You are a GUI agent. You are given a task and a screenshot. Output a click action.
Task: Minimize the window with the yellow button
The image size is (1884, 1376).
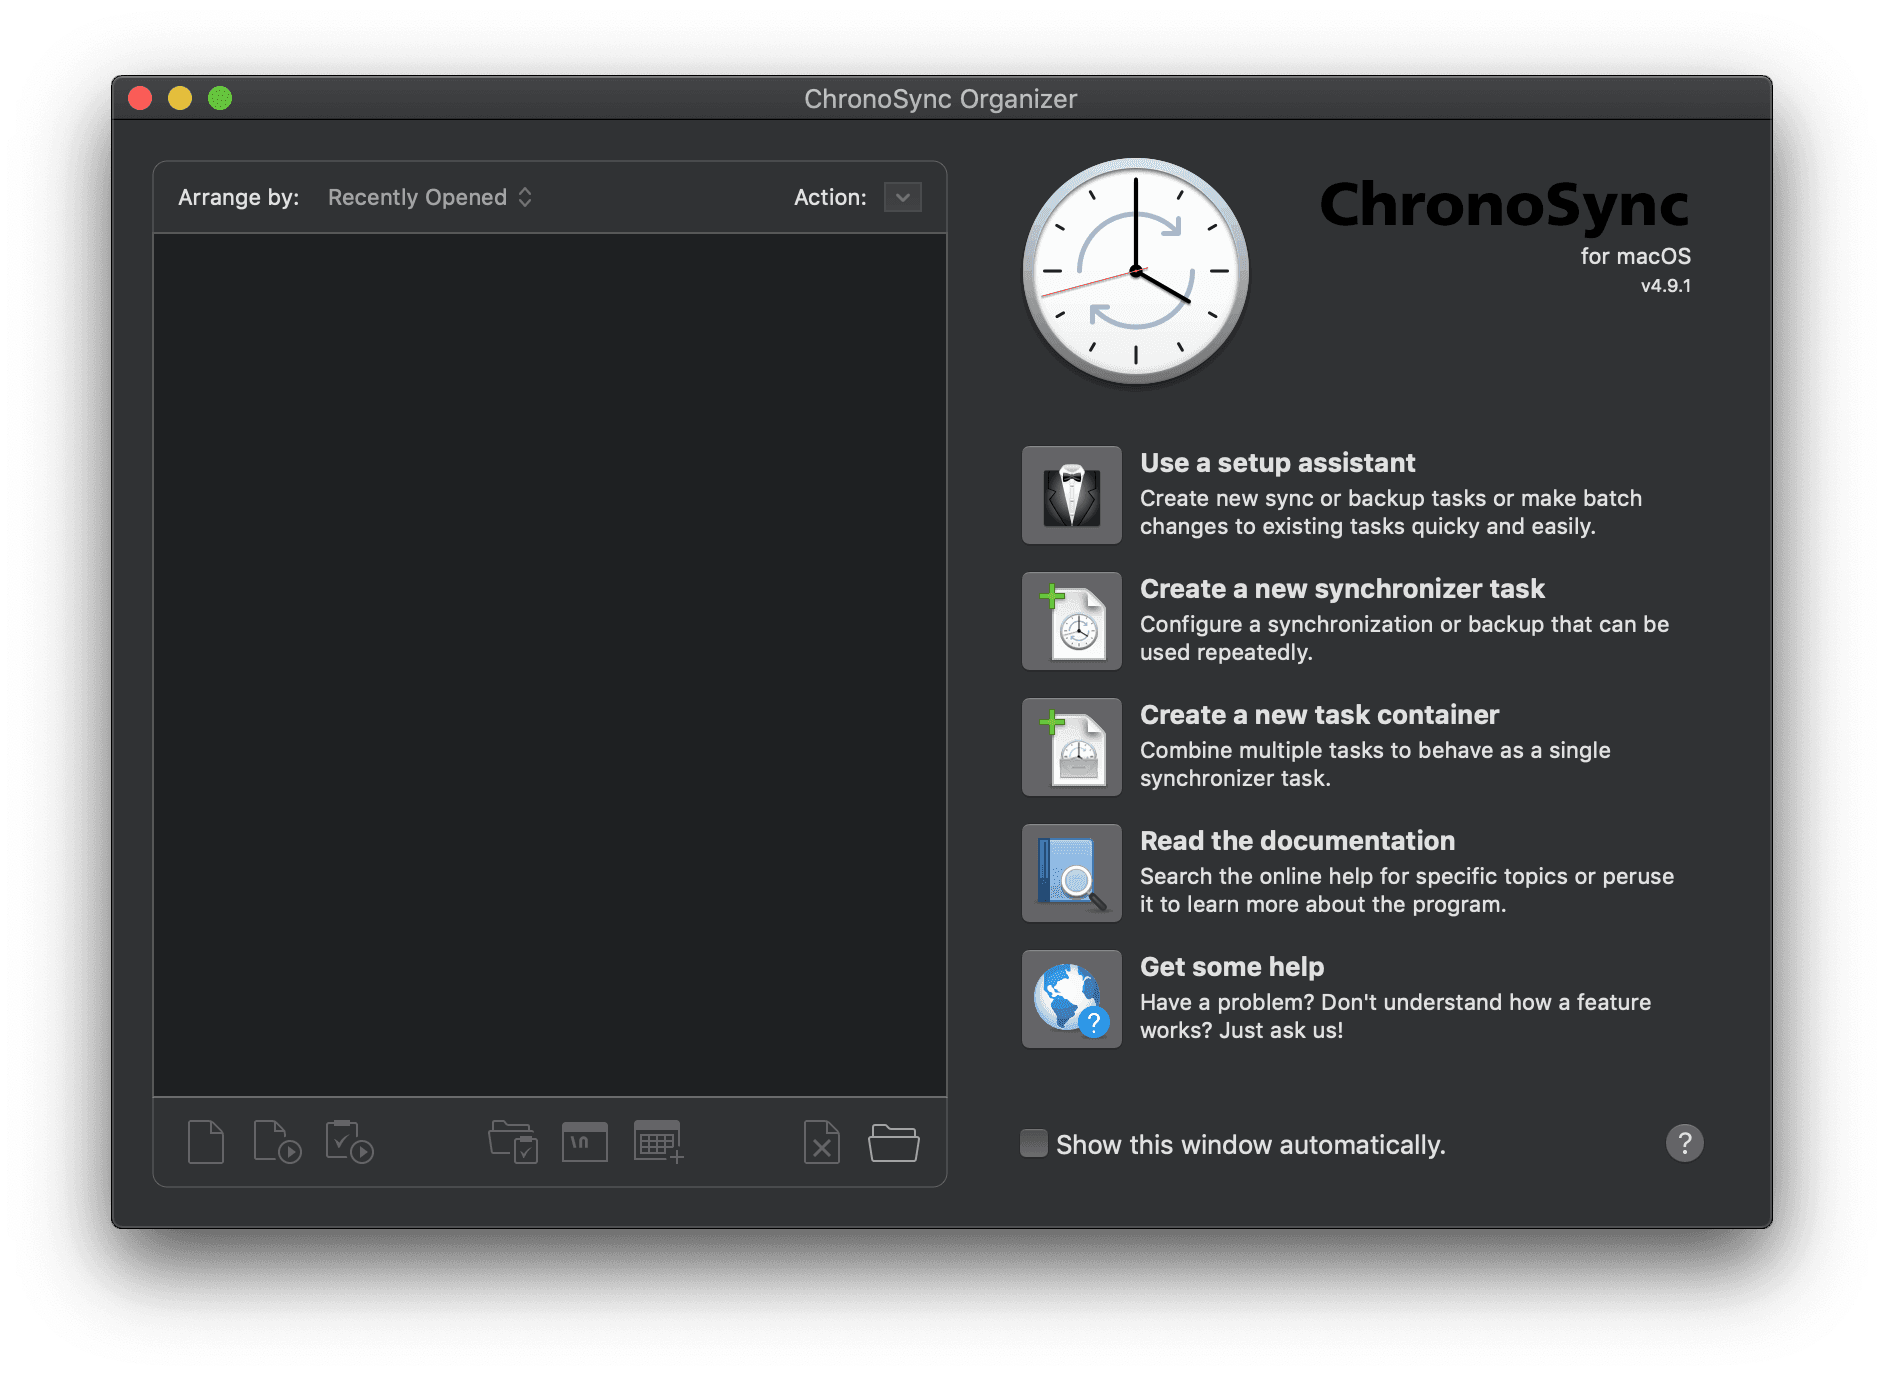180,98
